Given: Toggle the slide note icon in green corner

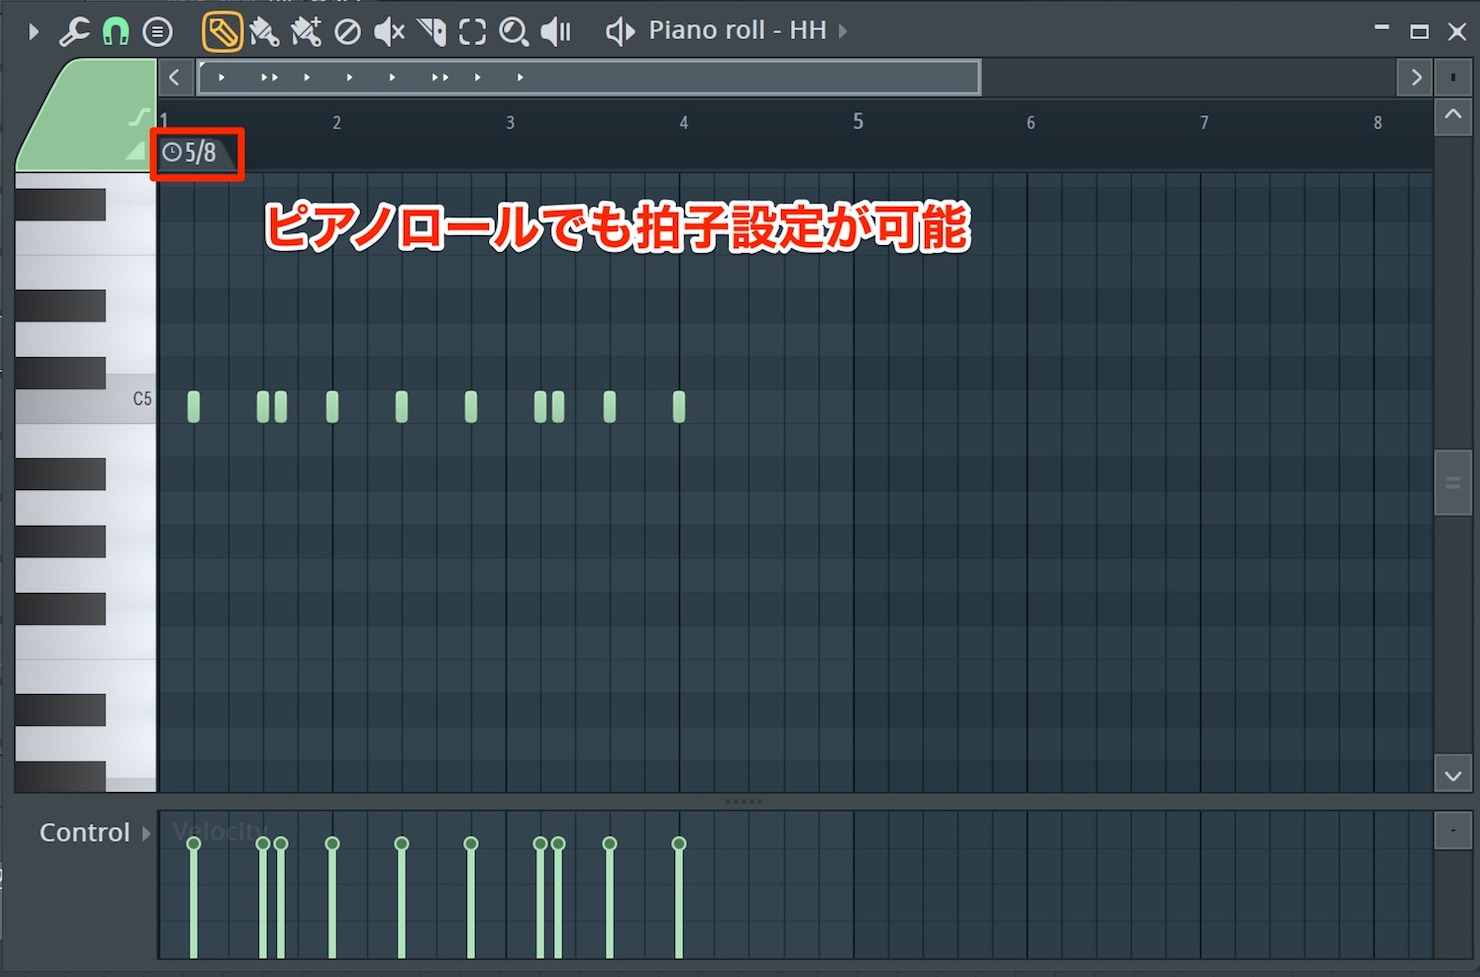Looking at the screenshot, I should coord(140,118).
